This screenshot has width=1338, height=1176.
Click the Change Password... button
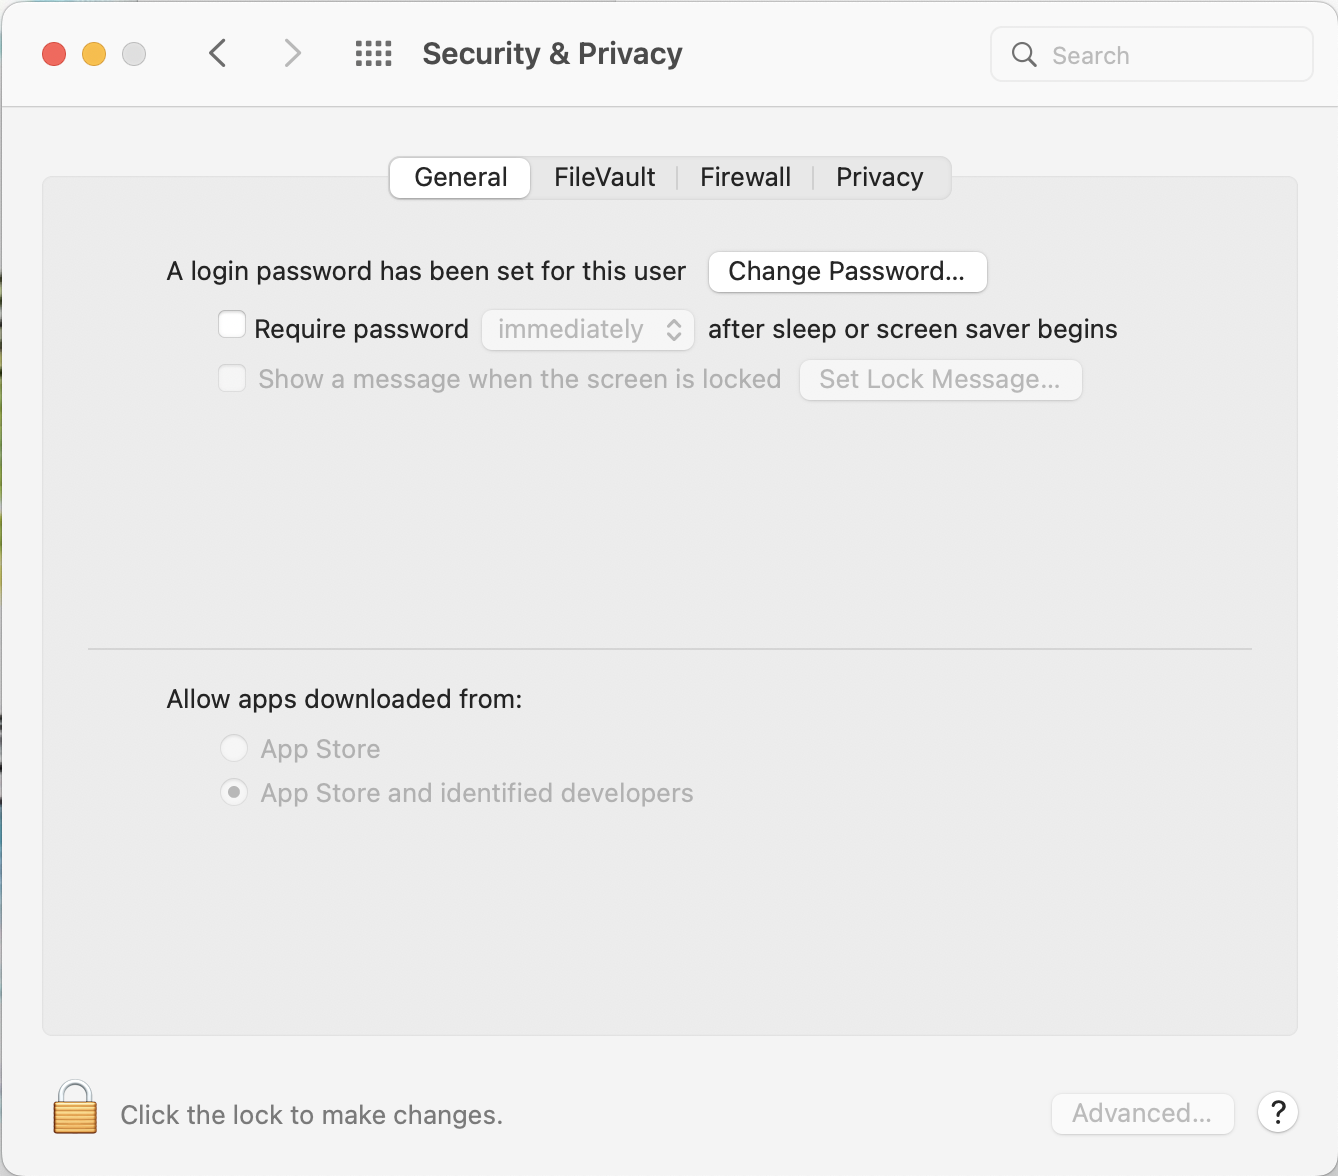tap(848, 272)
